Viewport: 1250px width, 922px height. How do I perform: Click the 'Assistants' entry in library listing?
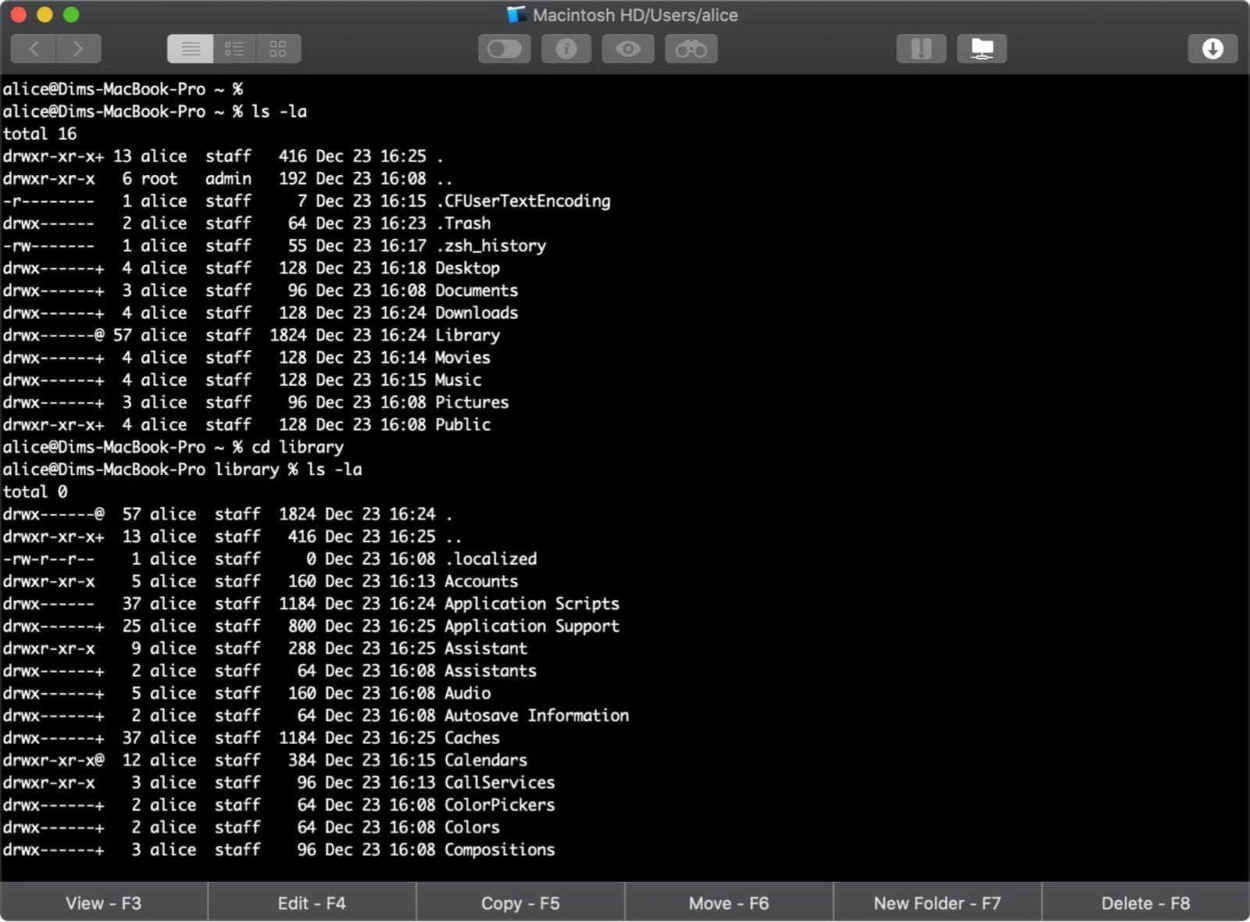click(490, 671)
